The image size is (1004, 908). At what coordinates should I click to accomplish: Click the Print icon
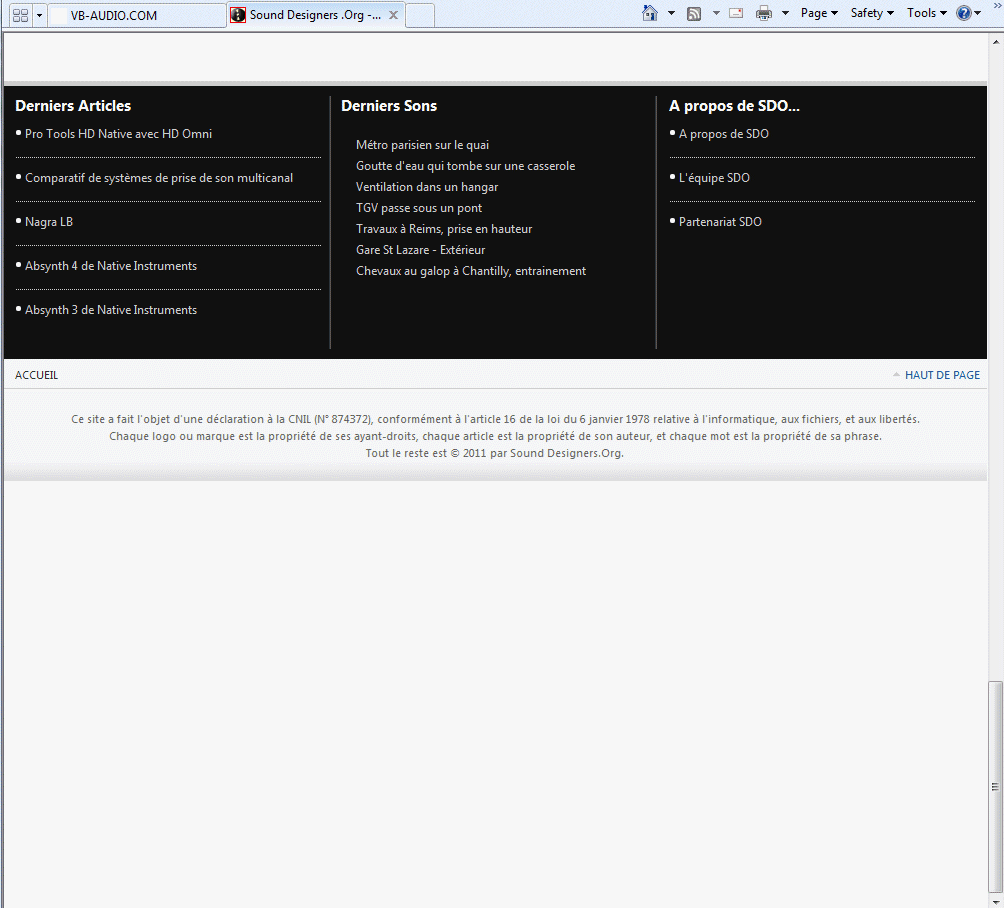pyautogui.click(x=764, y=13)
